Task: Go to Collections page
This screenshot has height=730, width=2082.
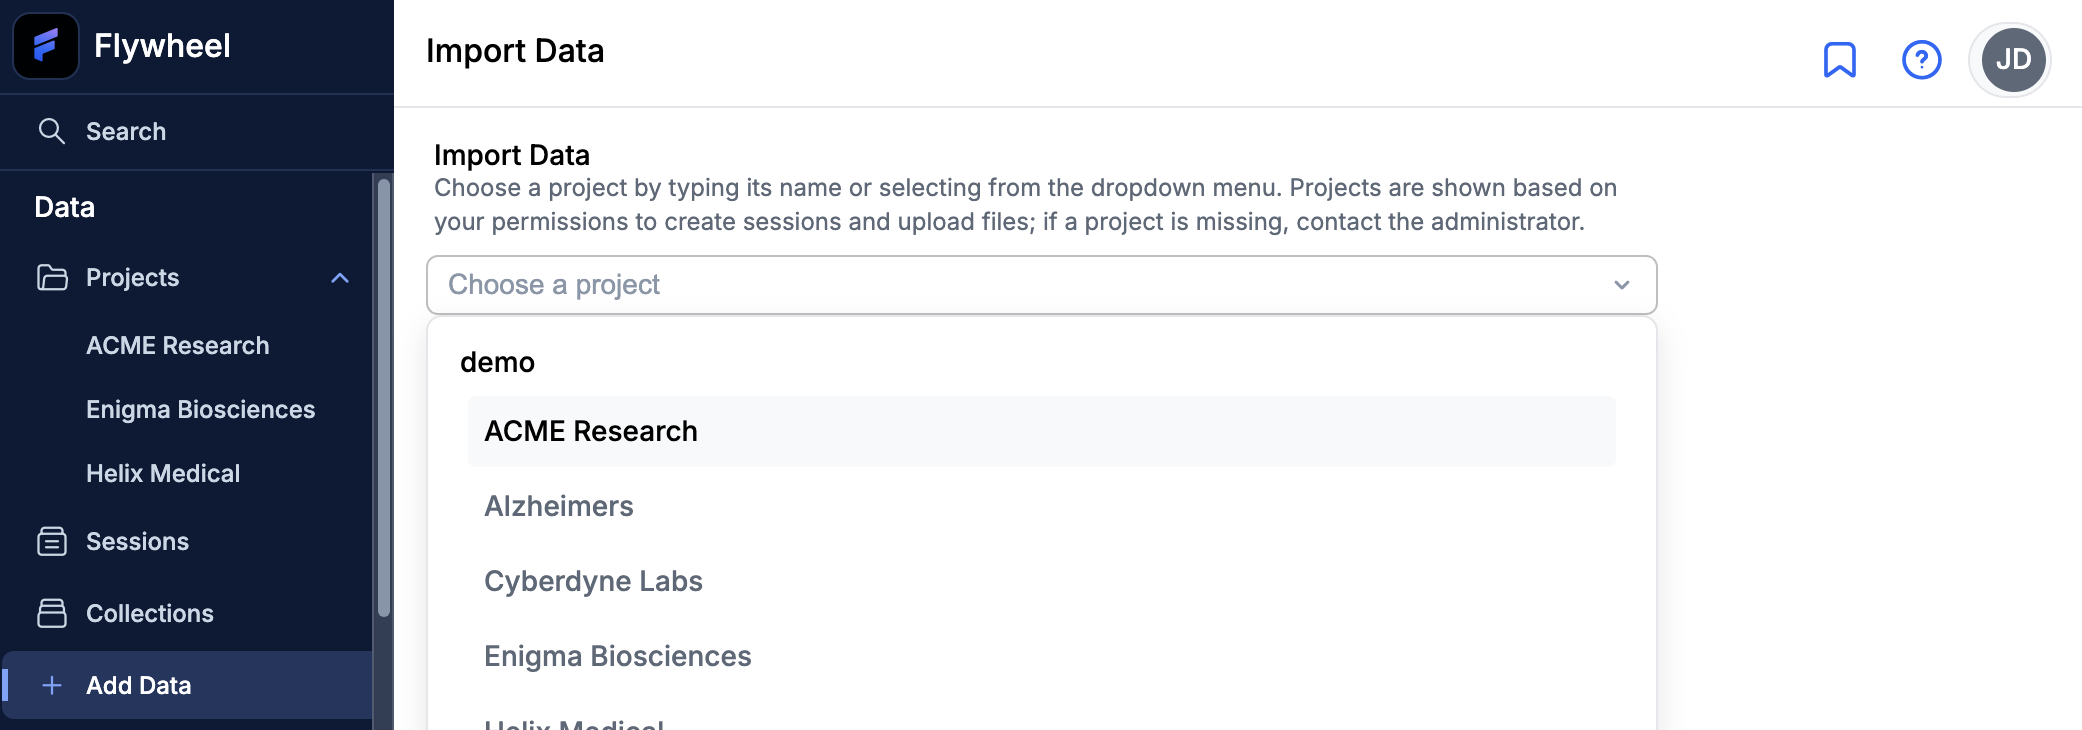Action: pos(150,613)
